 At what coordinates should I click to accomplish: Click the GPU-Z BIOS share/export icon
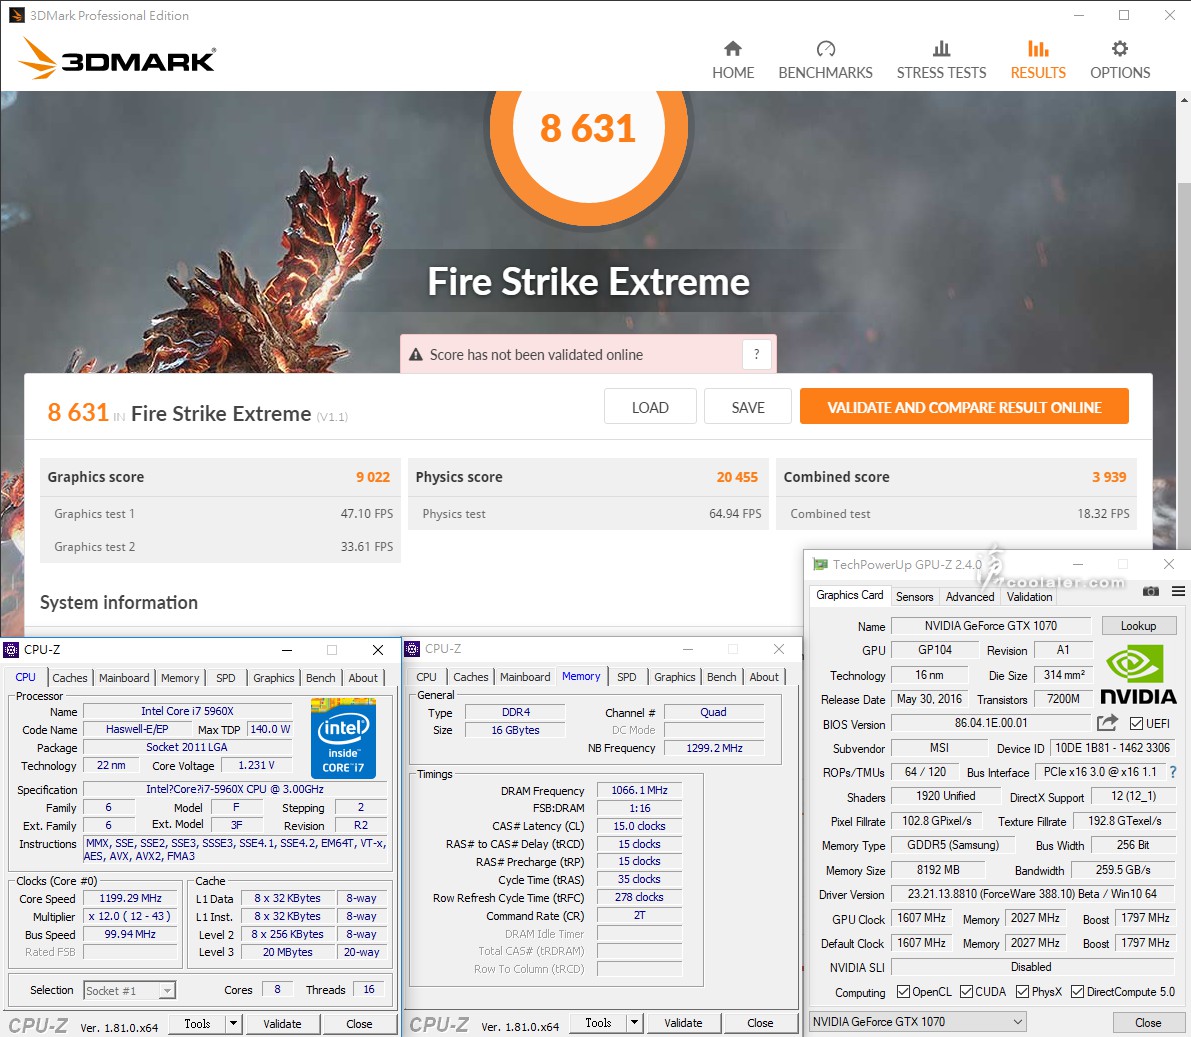(1107, 722)
